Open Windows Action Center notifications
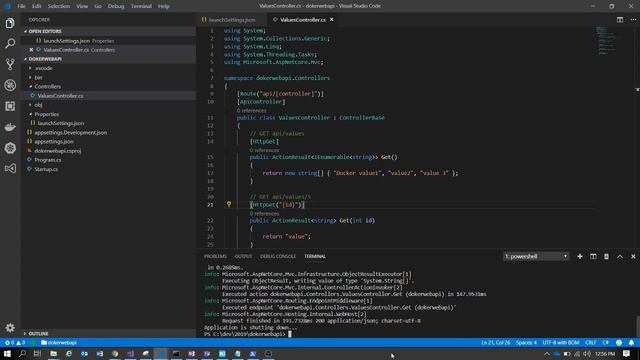Screen dimensions: 640x360 point(627,353)
